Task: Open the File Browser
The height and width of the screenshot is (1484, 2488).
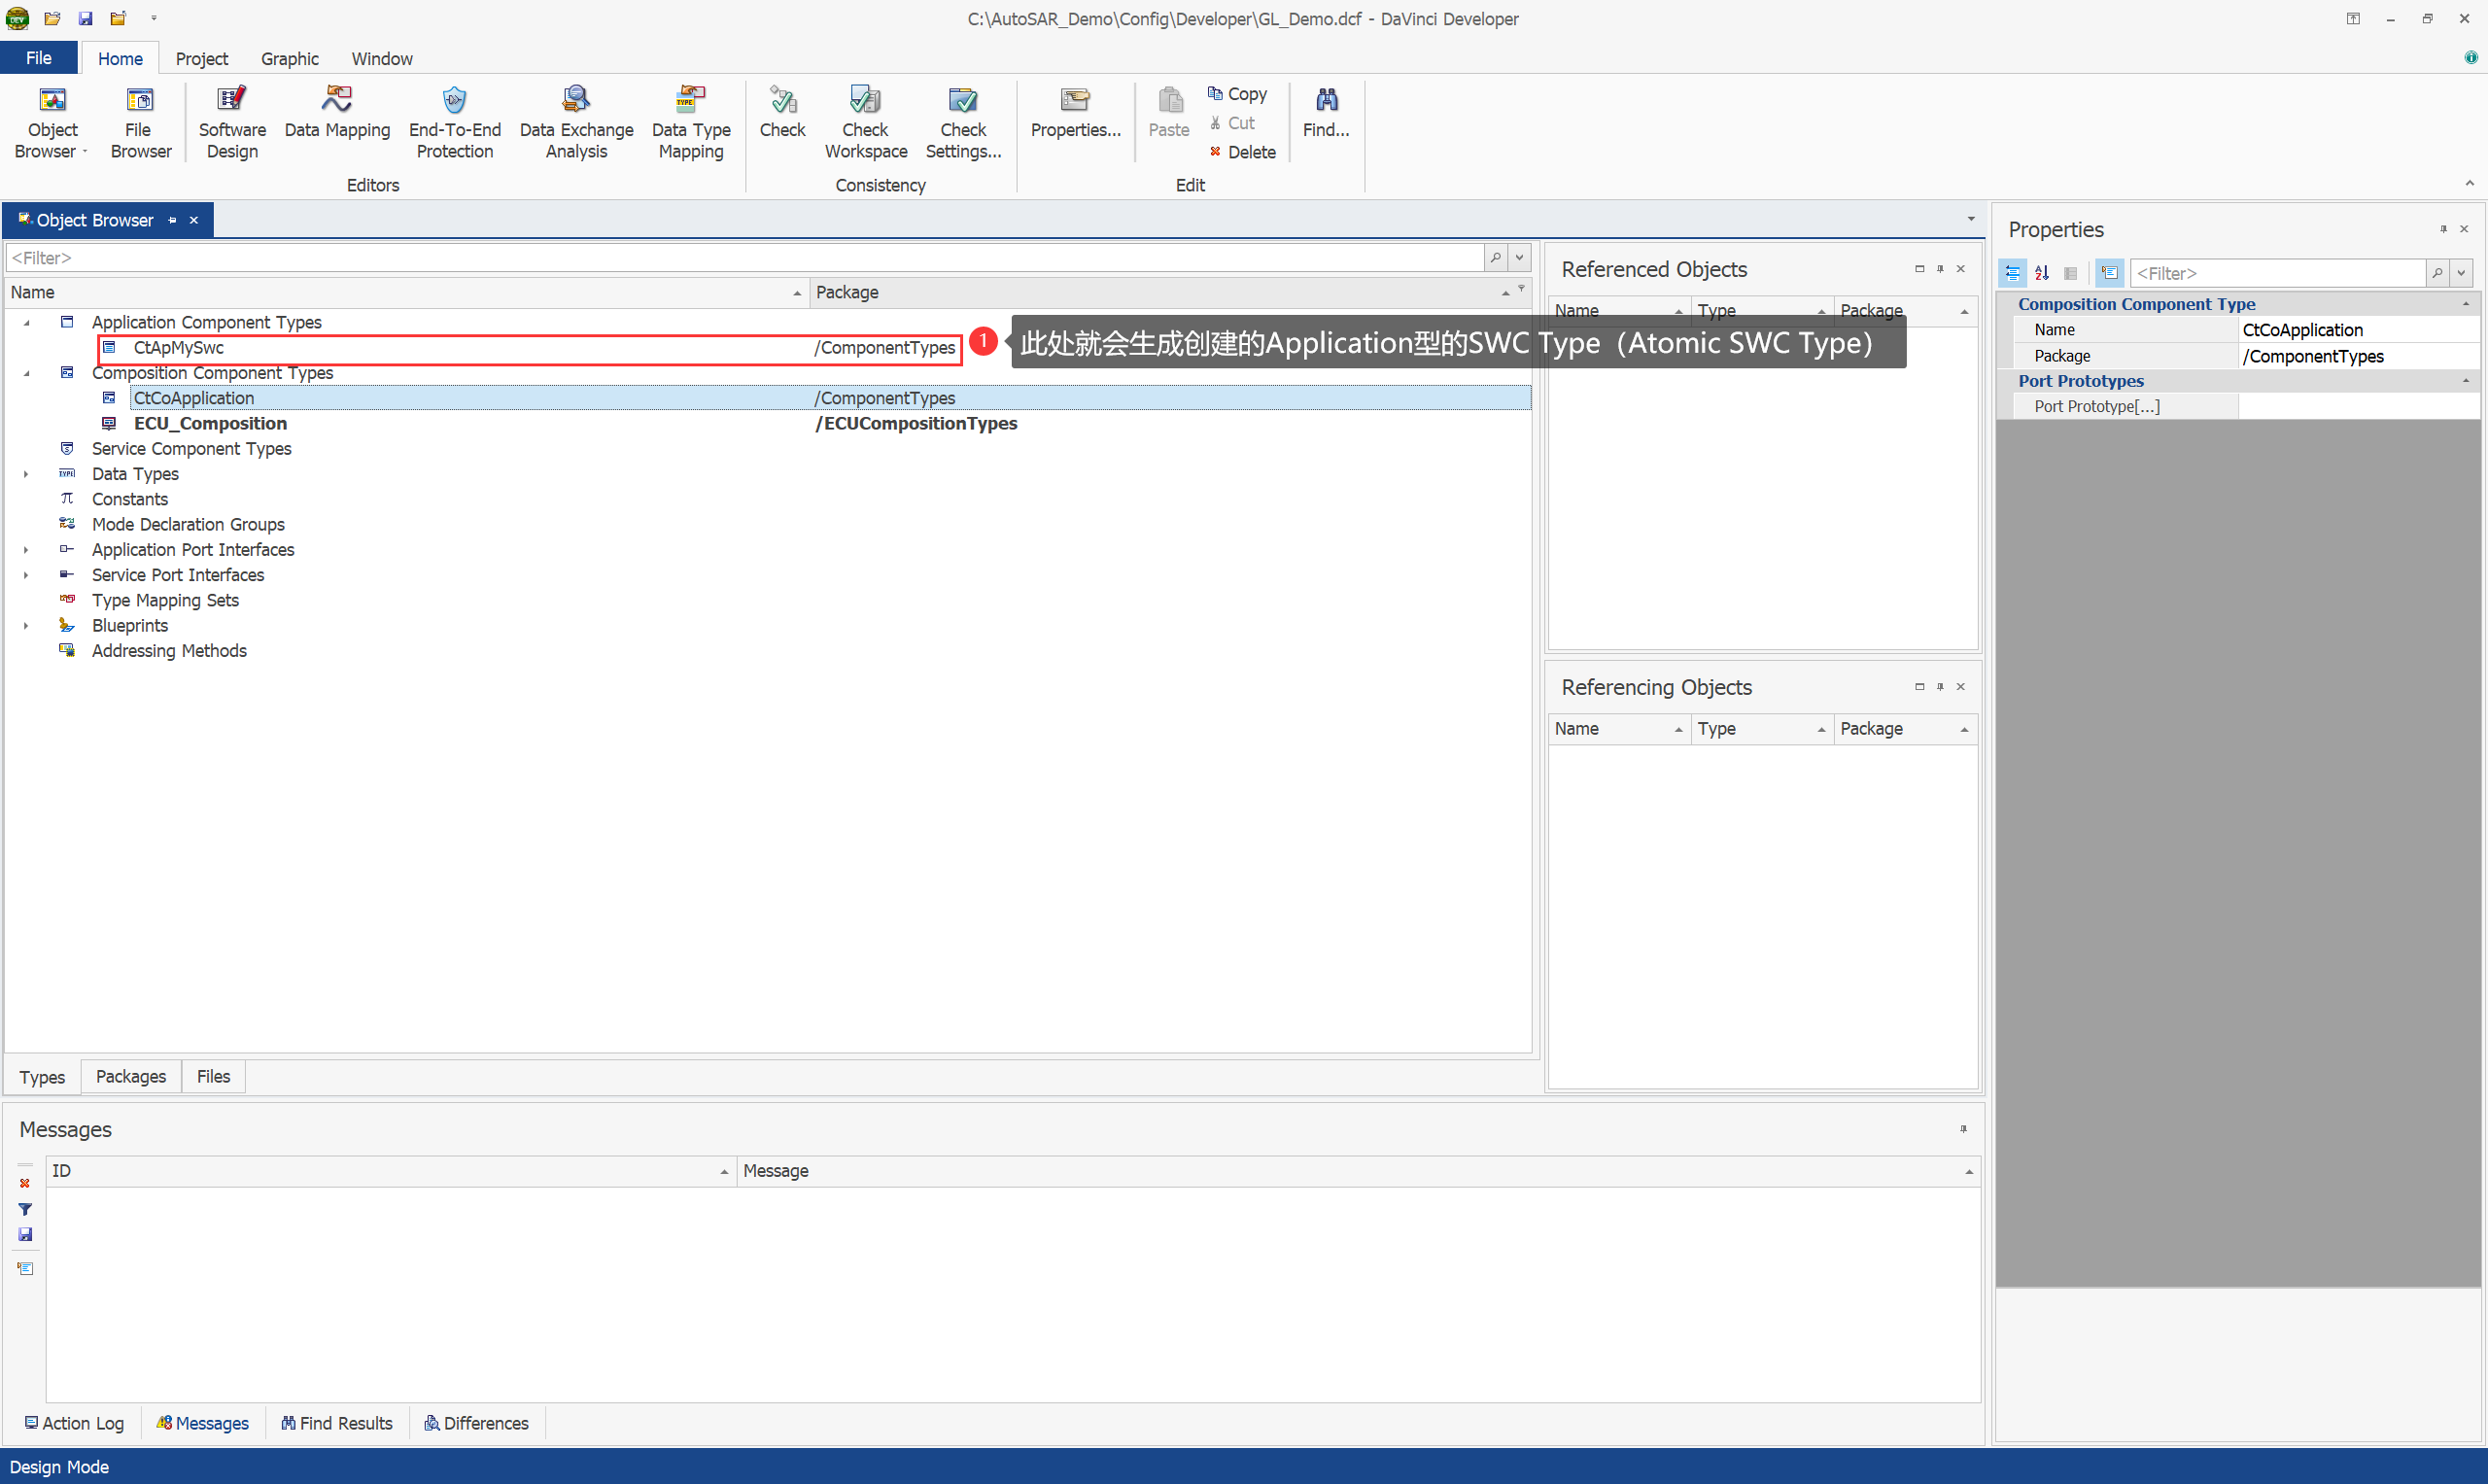Action: point(140,122)
